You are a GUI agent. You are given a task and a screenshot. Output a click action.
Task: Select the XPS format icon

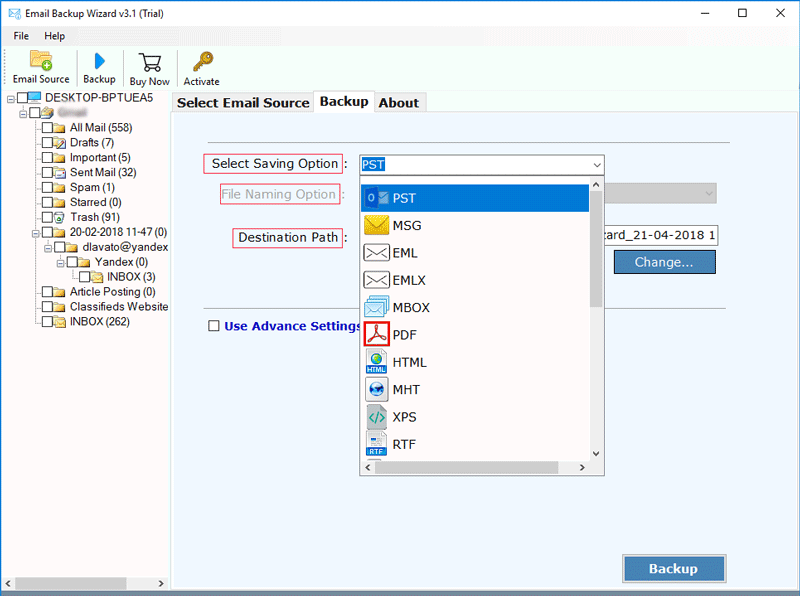pos(376,417)
